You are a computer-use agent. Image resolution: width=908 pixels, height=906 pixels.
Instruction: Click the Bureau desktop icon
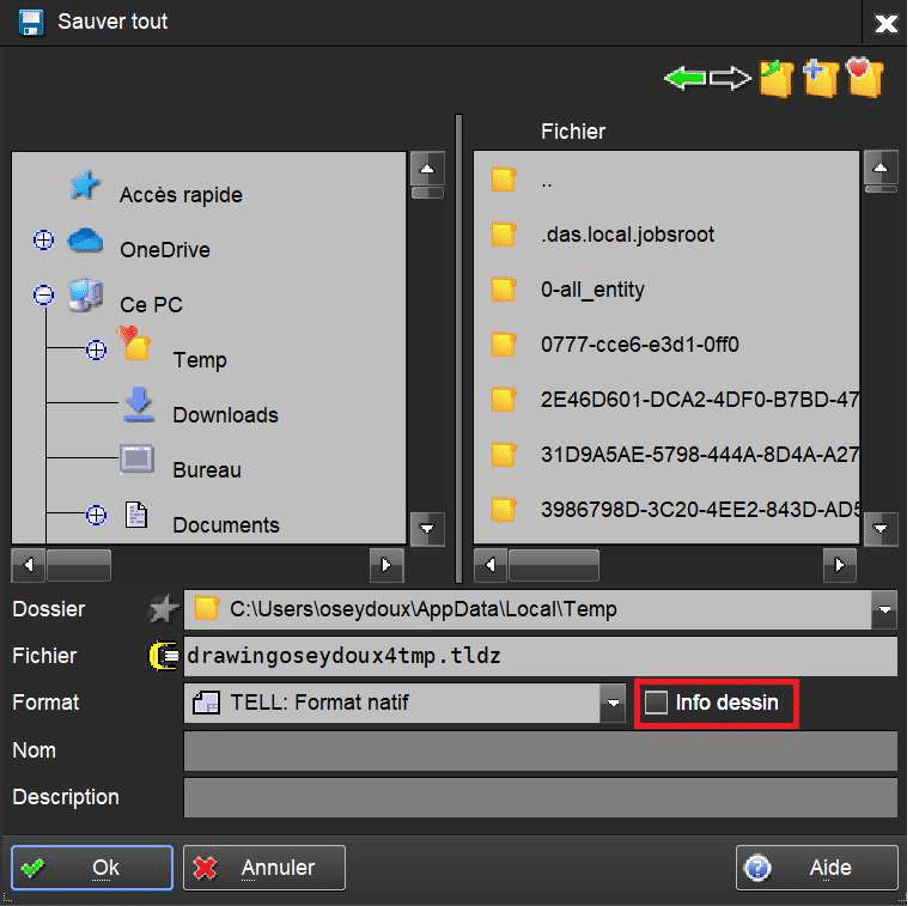(137, 459)
